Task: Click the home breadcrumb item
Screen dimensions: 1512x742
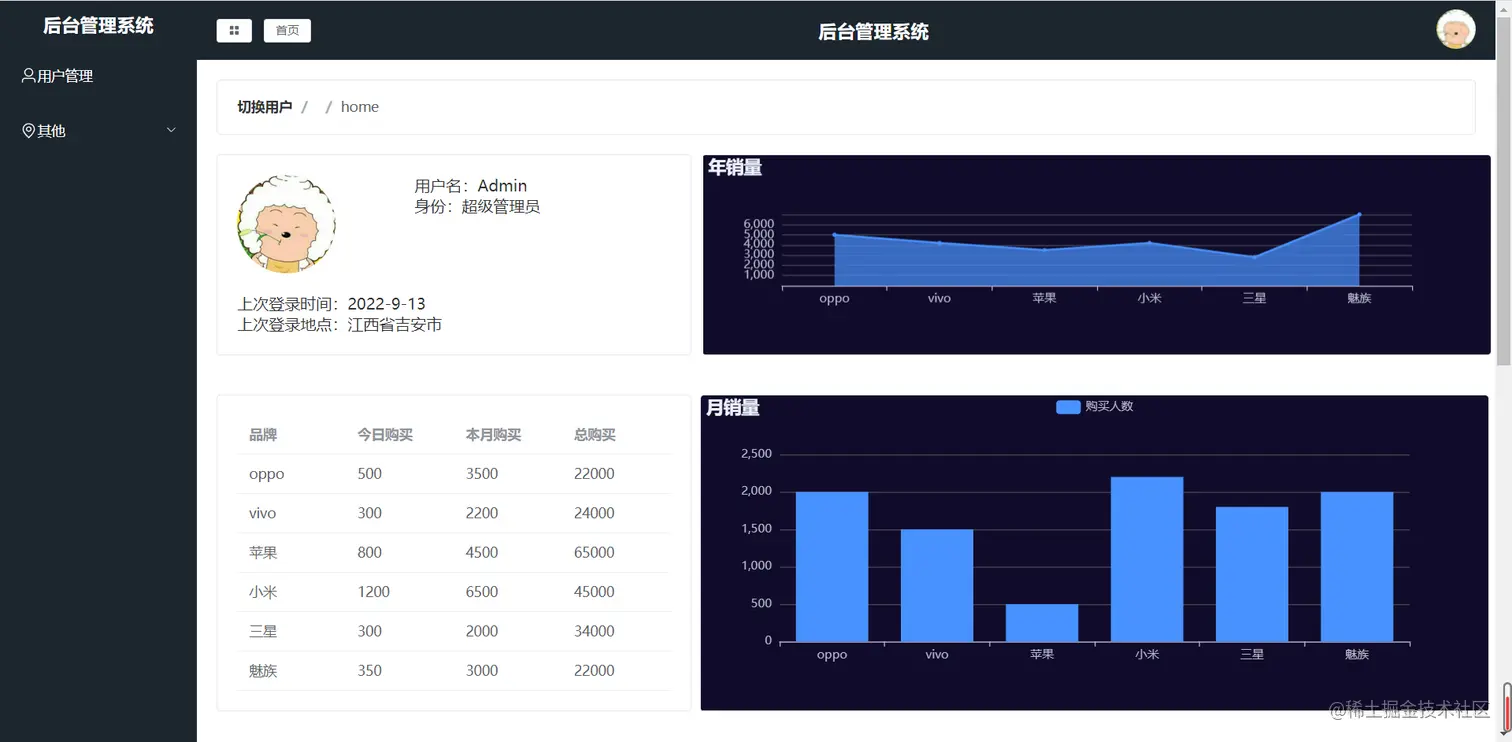Action: click(x=360, y=107)
